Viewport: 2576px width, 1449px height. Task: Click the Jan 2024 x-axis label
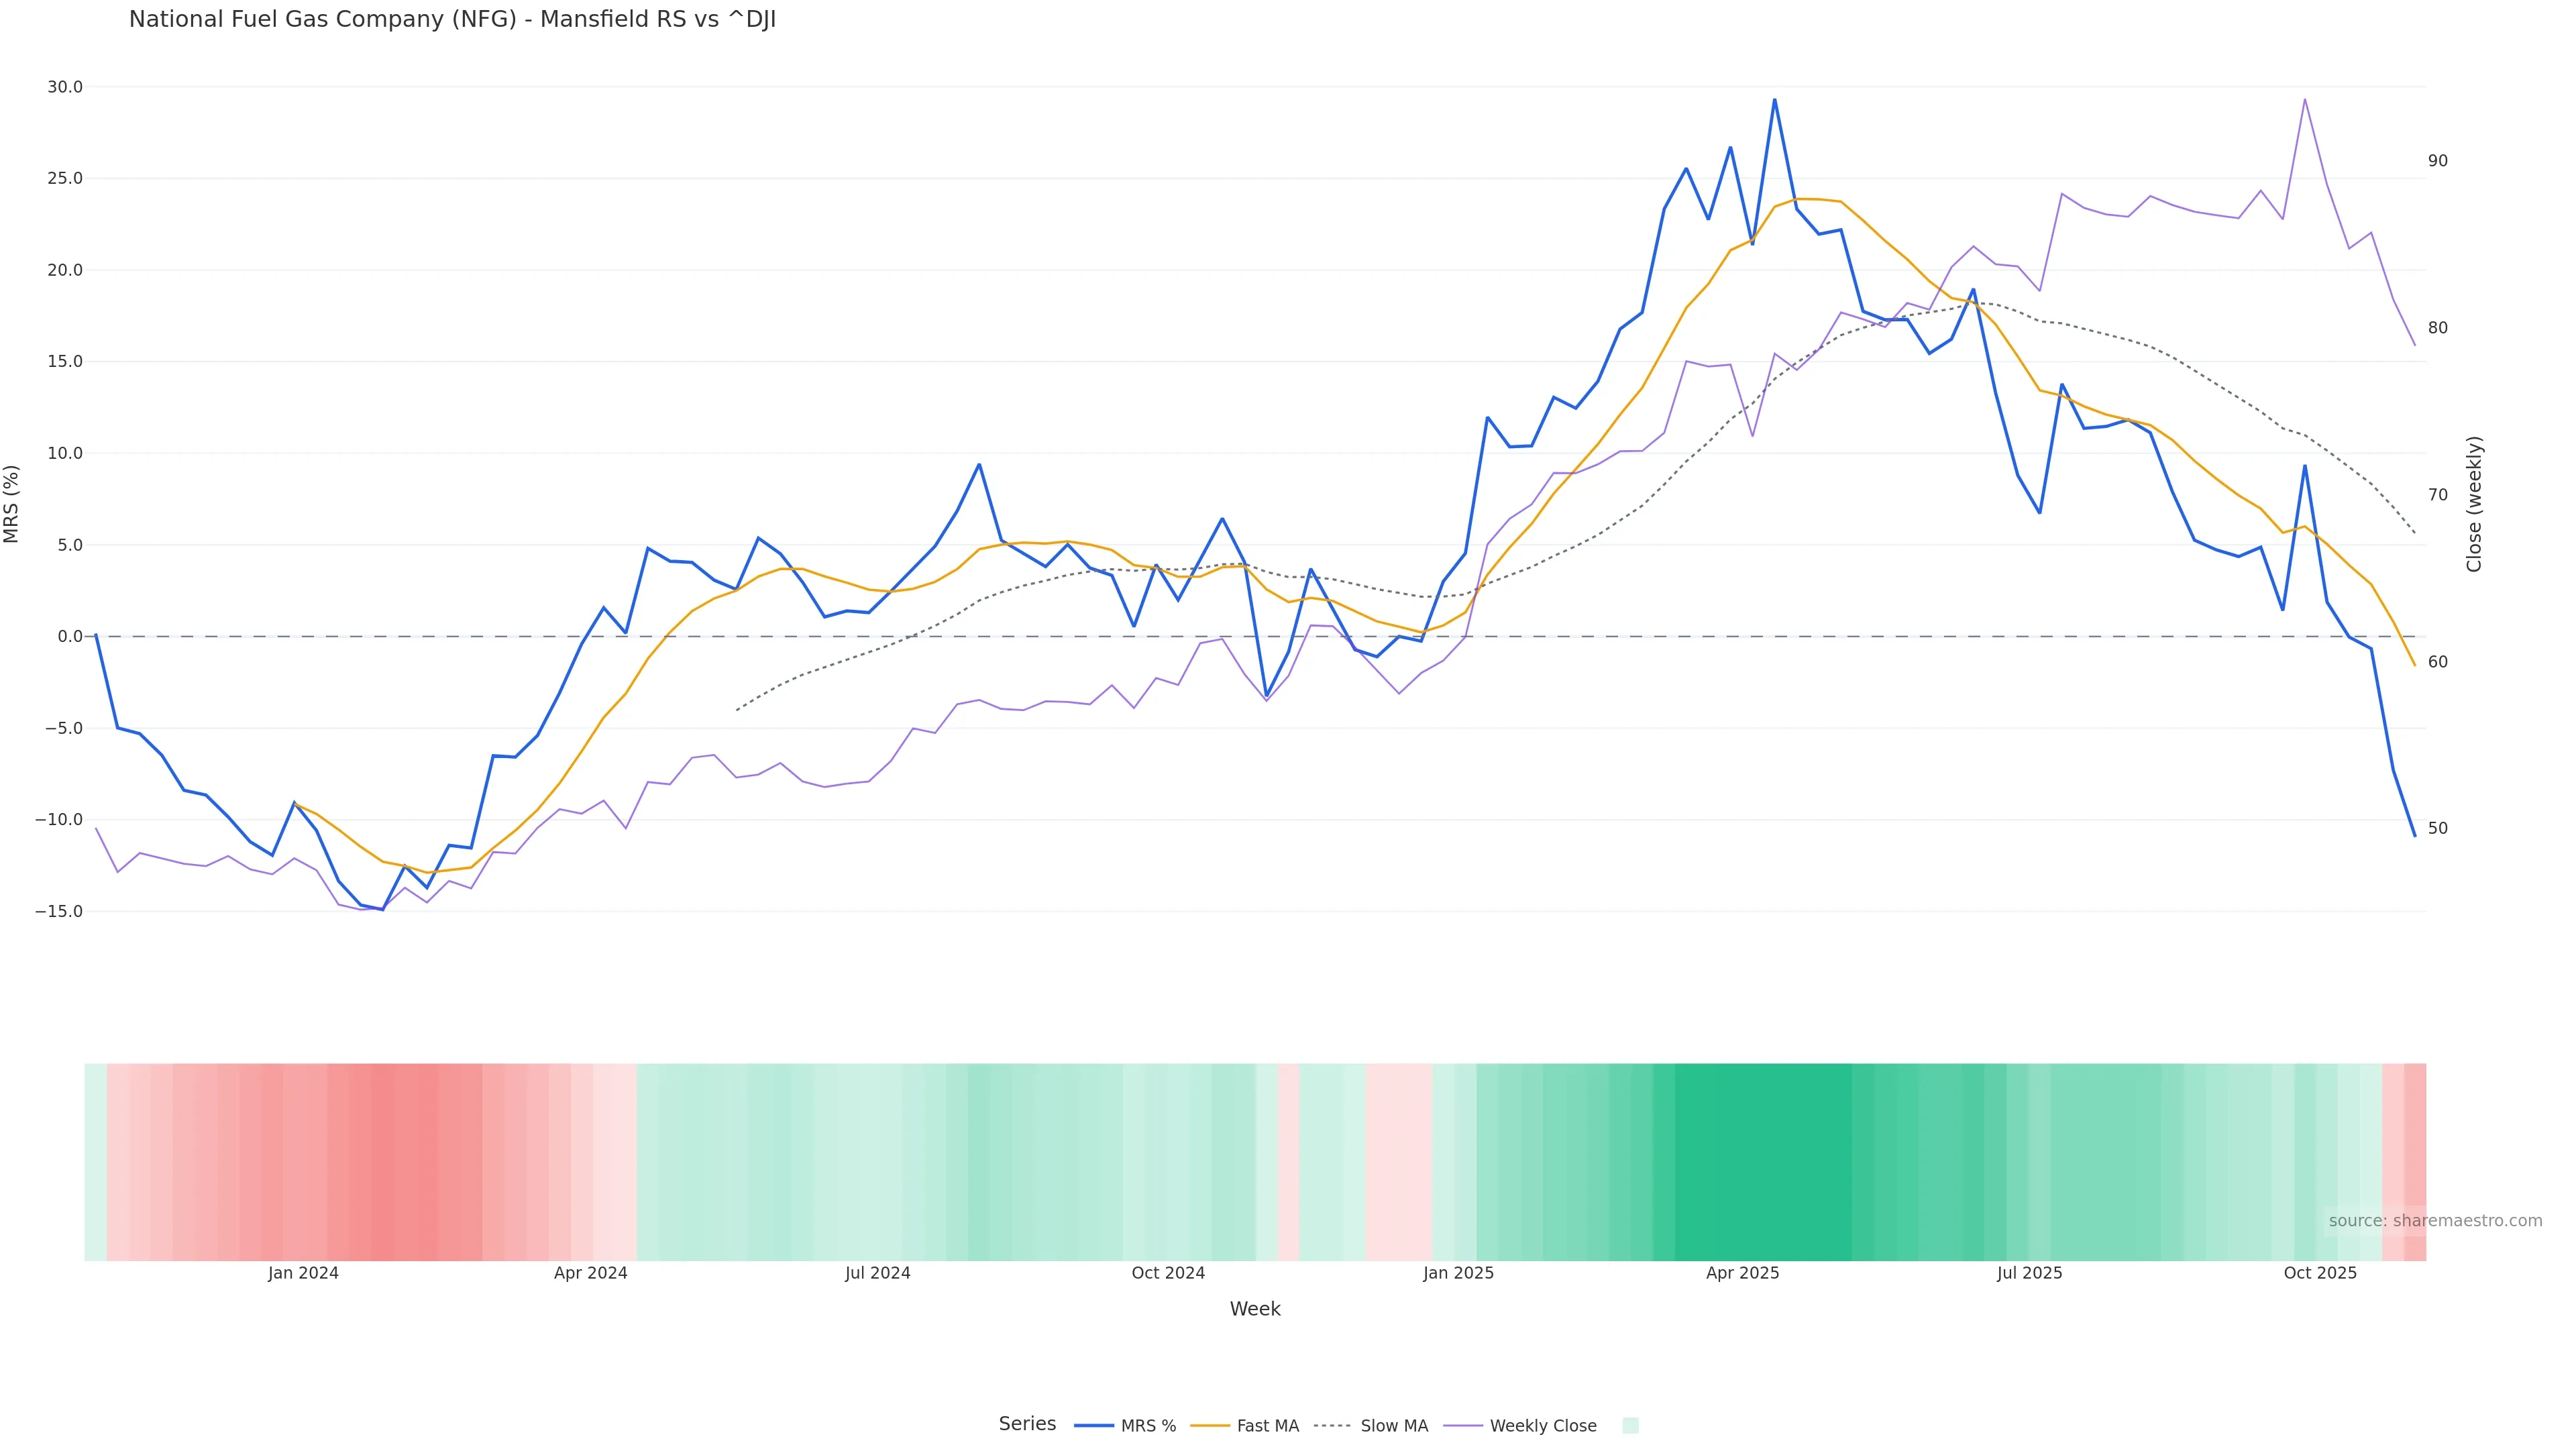(x=303, y=1273)
